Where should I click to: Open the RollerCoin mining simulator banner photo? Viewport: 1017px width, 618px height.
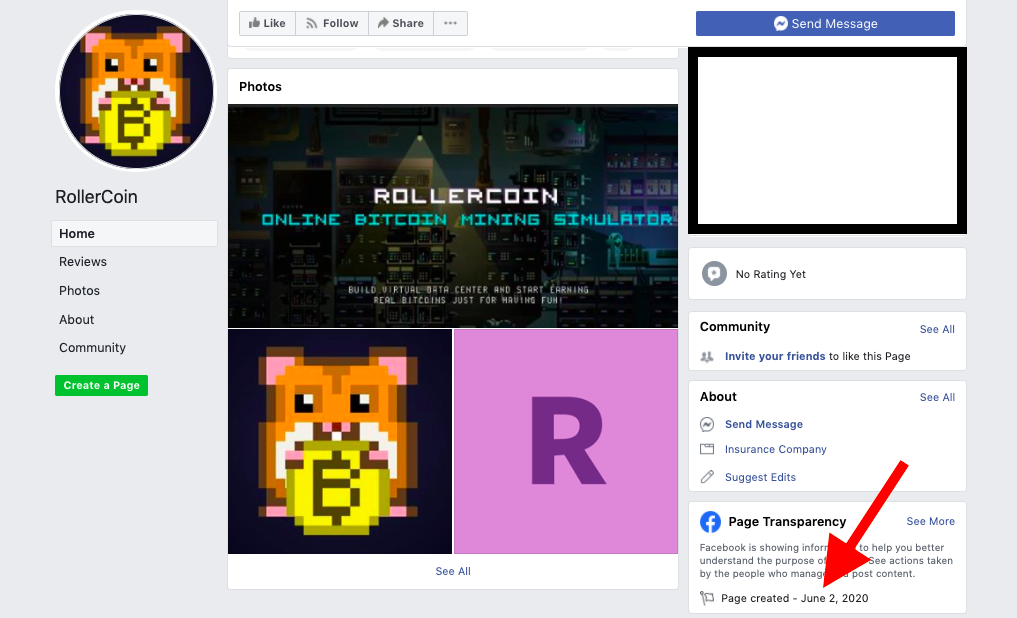pos(453,216)
